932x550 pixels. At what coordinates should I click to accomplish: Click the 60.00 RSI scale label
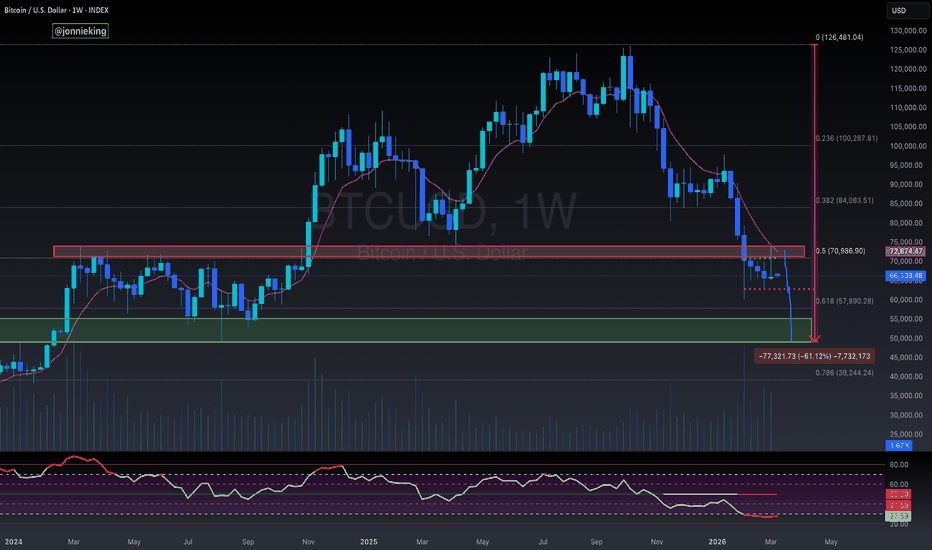click(x=899, y=485)
